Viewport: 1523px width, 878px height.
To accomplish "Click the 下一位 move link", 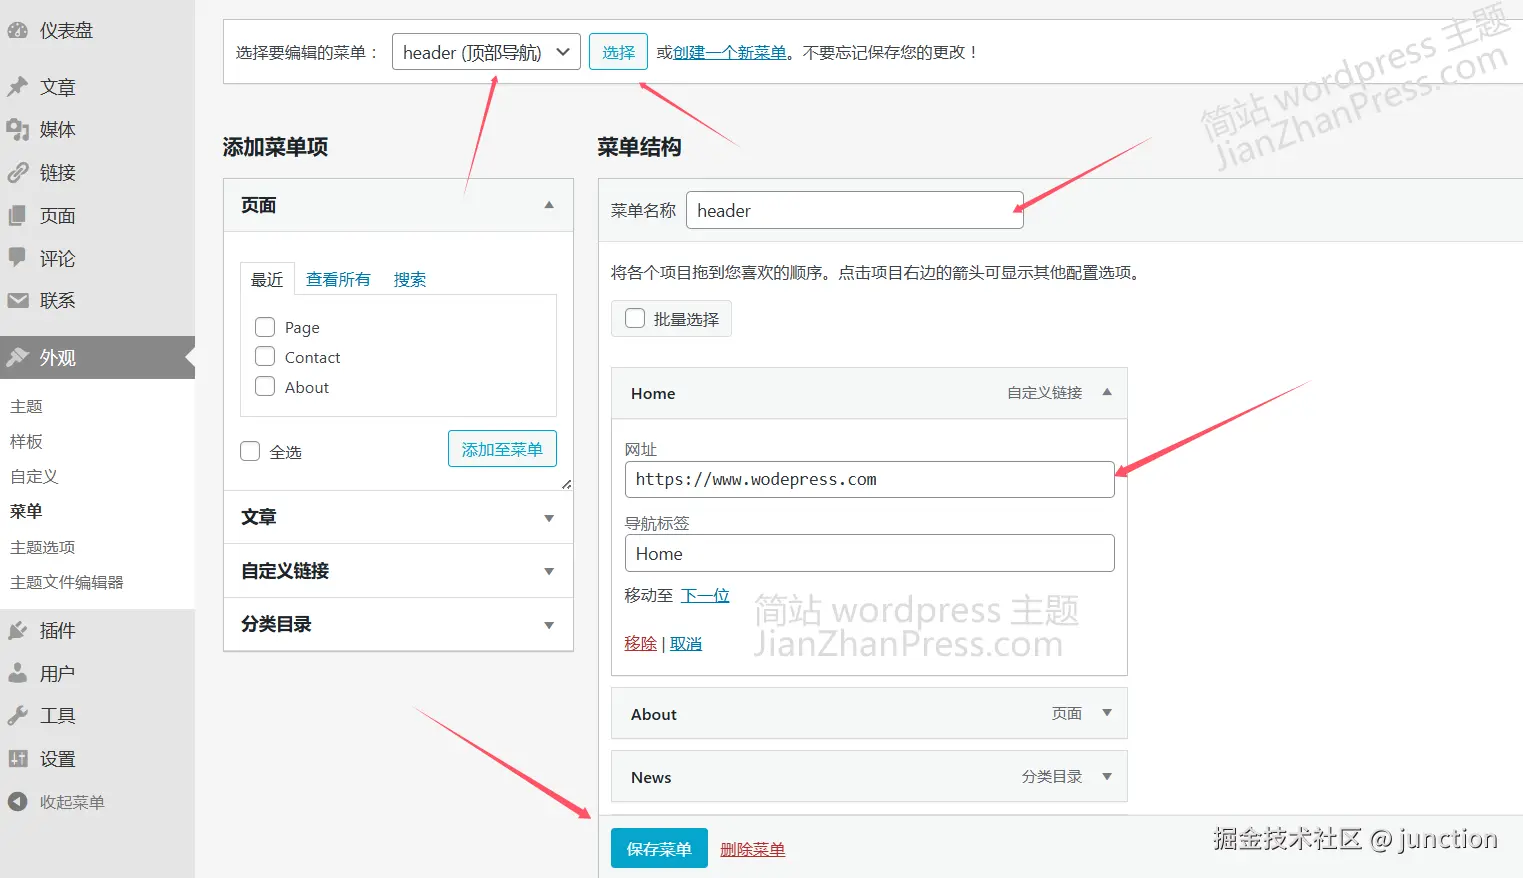I will click(705, 595).
